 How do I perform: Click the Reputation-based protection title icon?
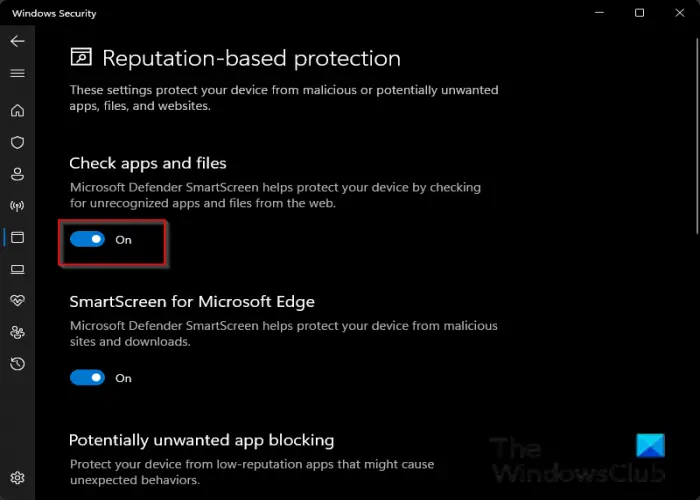point(81,57)
